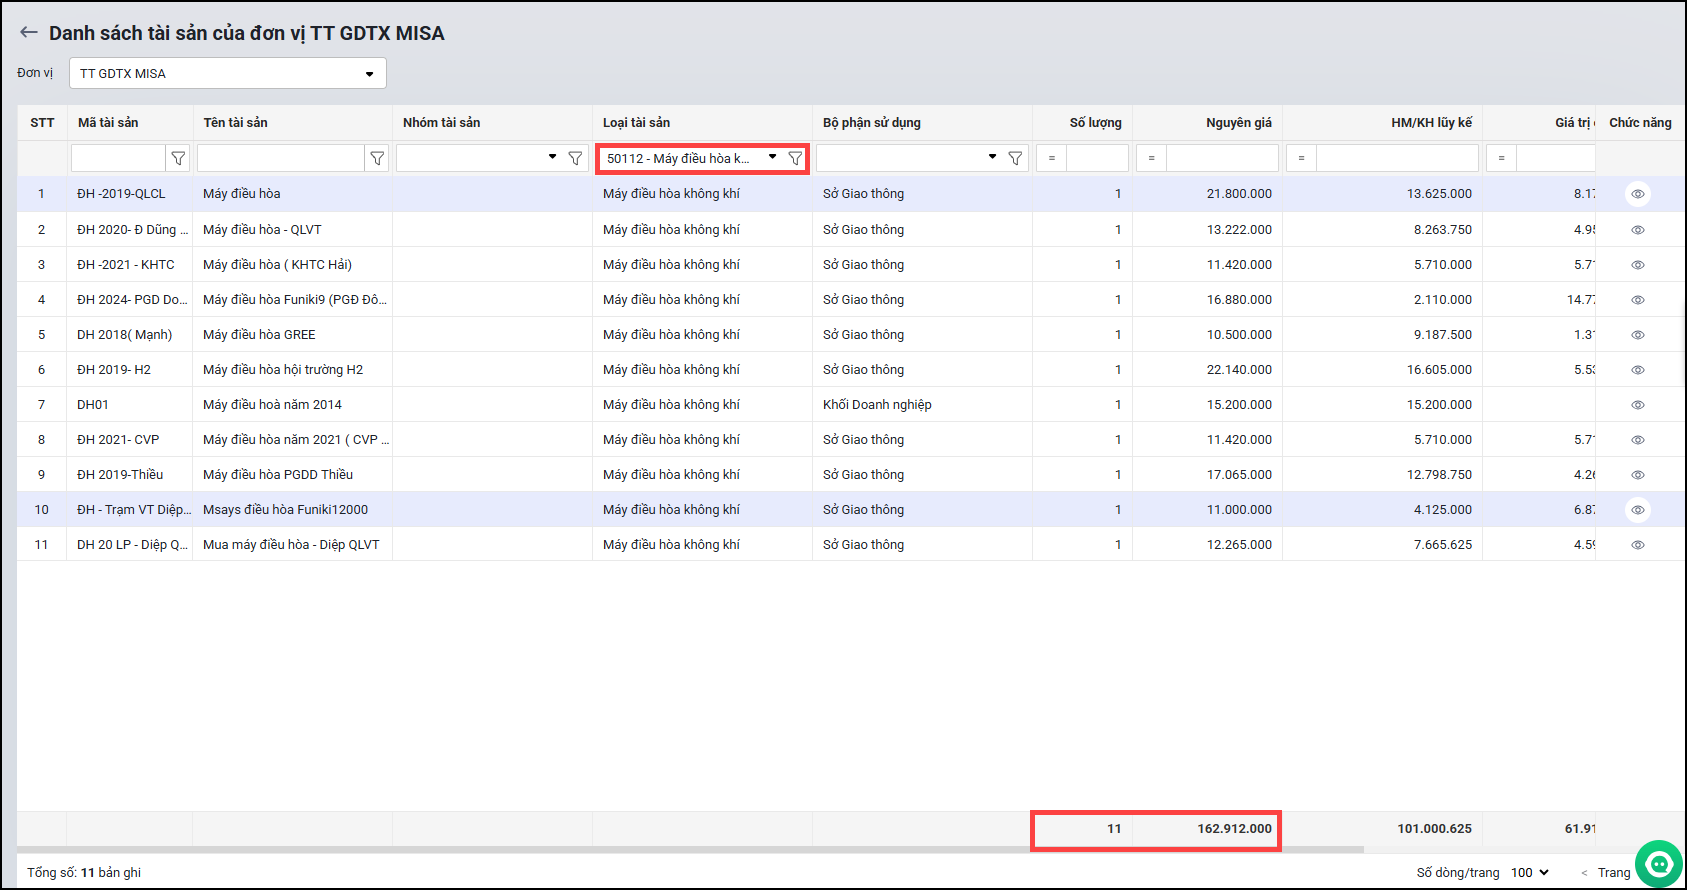Click filter icon for Tên tài sản column
The width and height of the screenshot is (1687, 890).
pyautogui.click(x=377, y=158)
